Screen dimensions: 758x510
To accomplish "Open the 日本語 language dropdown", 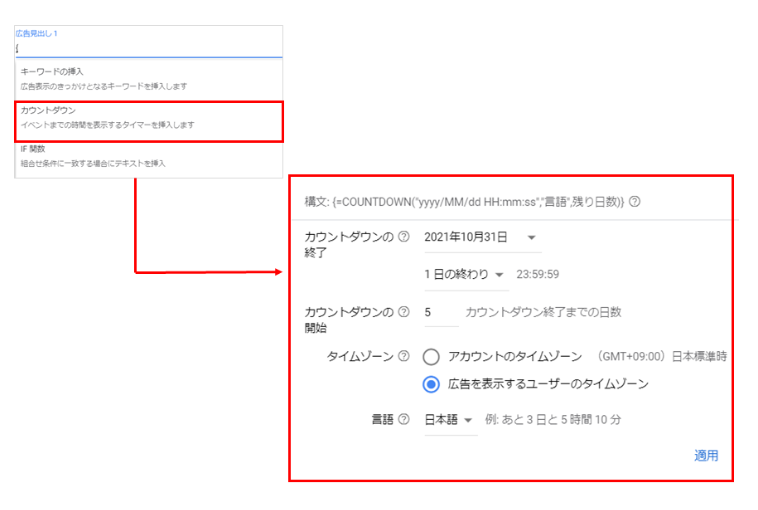I will pos(449,420).
